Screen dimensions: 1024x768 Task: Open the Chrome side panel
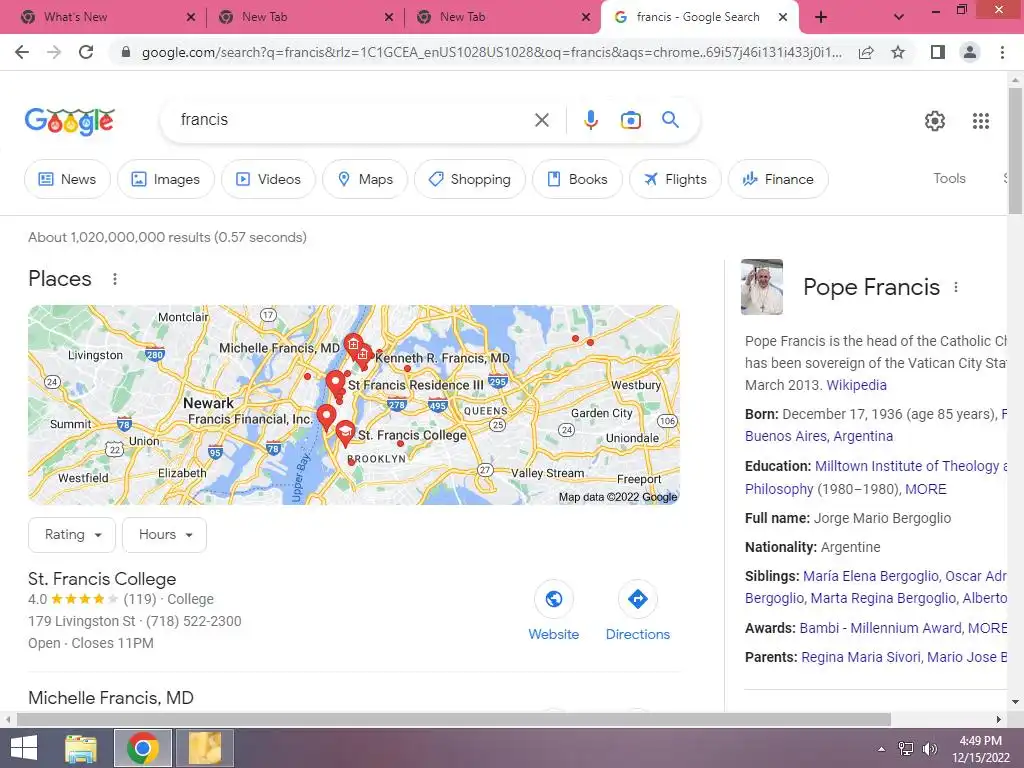pos(938,52)
